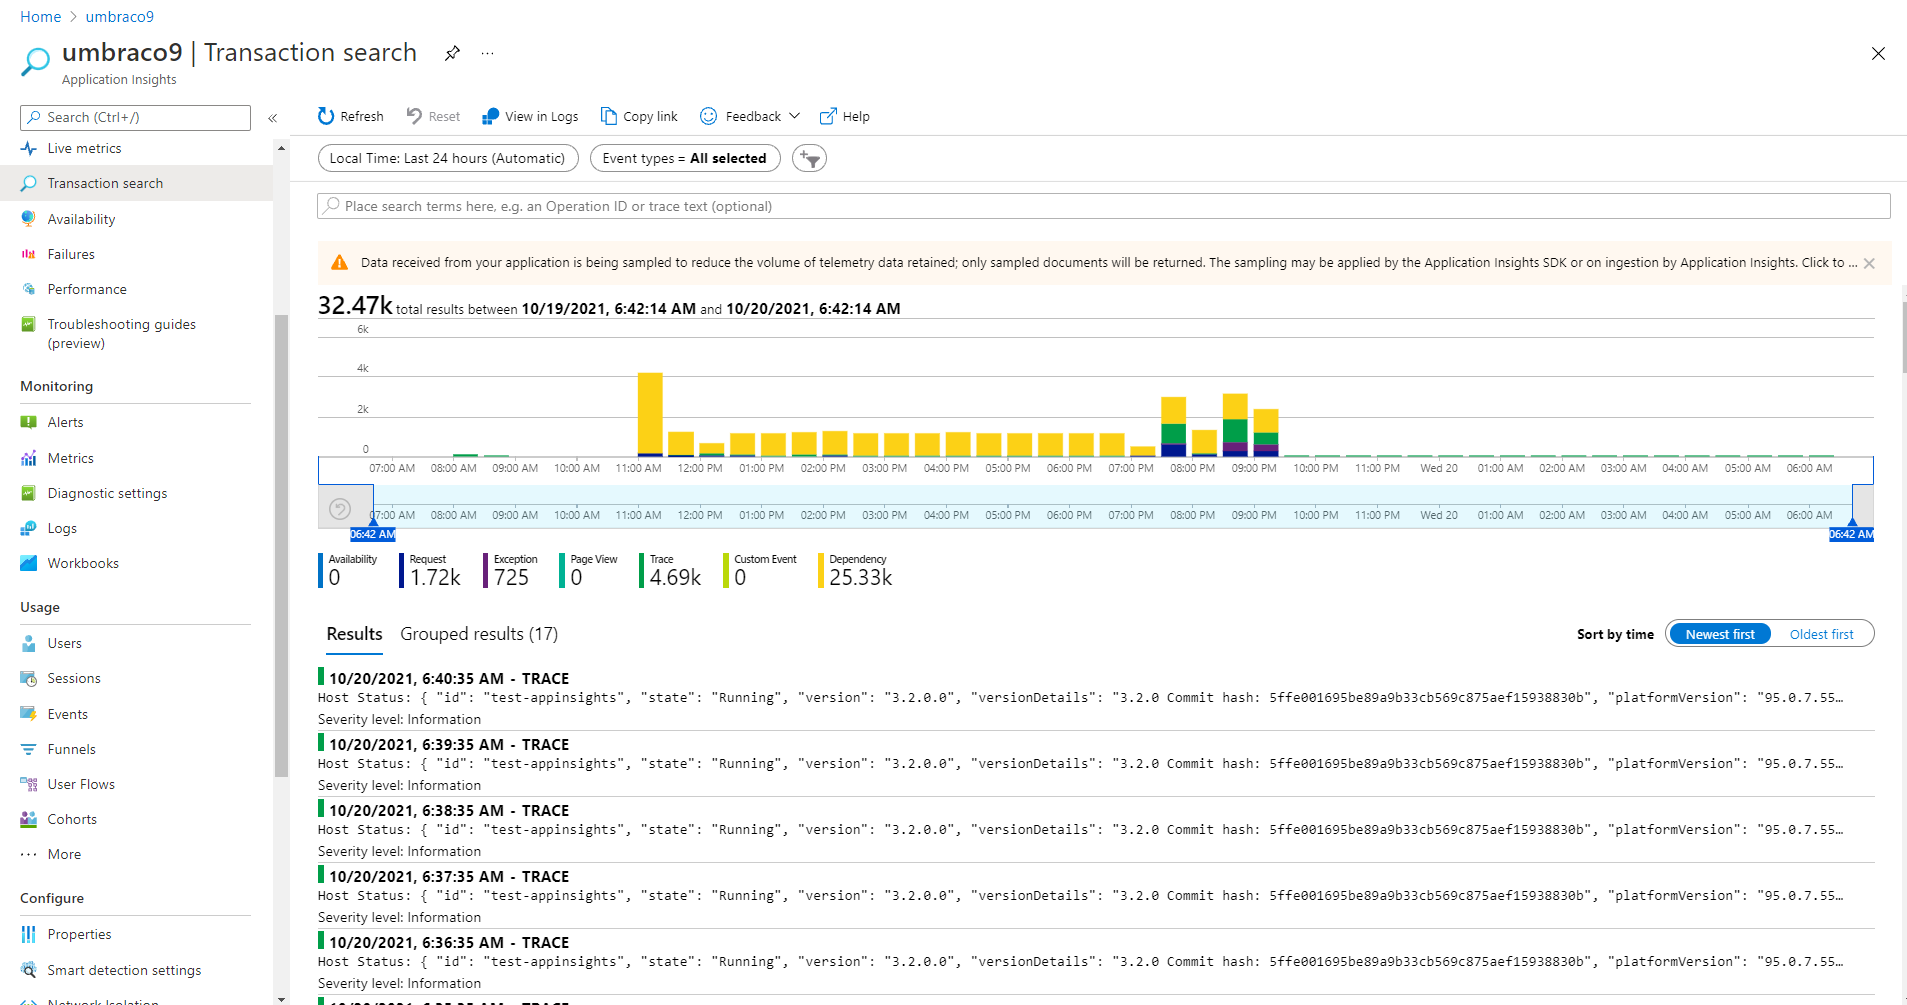Select Newest first sort order
1907x1005 pixels.
[x=1719, y=634]
